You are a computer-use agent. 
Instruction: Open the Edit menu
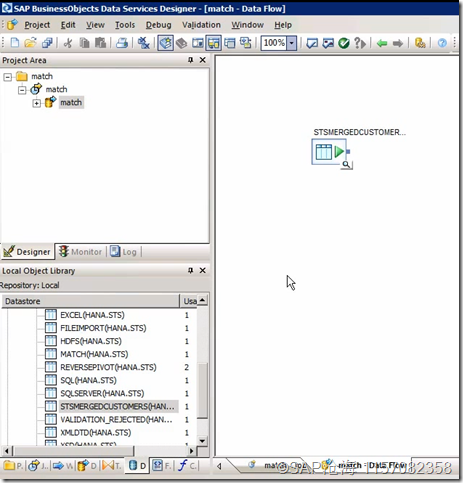click(x=68, y=25)
